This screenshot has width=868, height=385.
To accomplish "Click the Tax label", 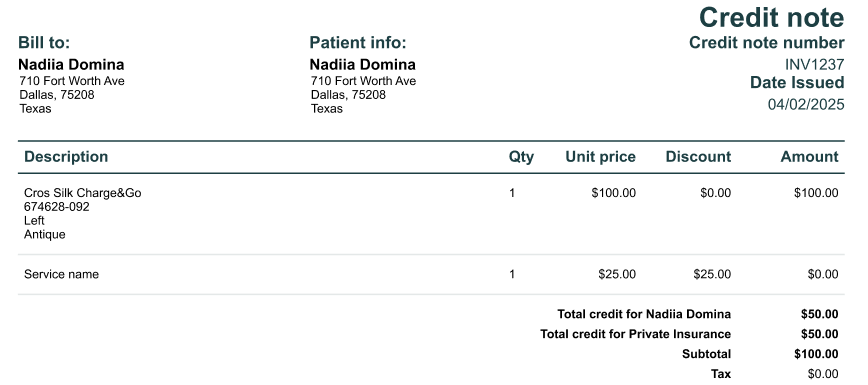I will [x=721, y=374].
